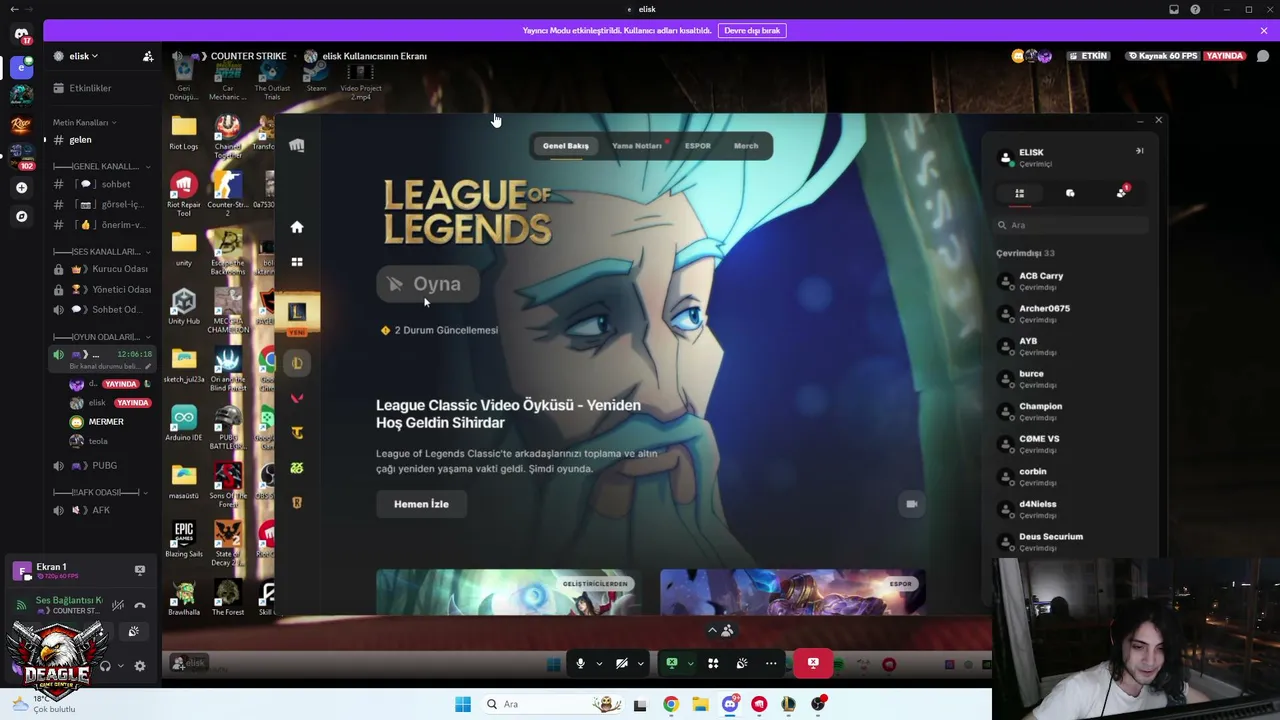Expand camera options arrow in call controls
This screenshot has width=1280, height=720.
640,663
